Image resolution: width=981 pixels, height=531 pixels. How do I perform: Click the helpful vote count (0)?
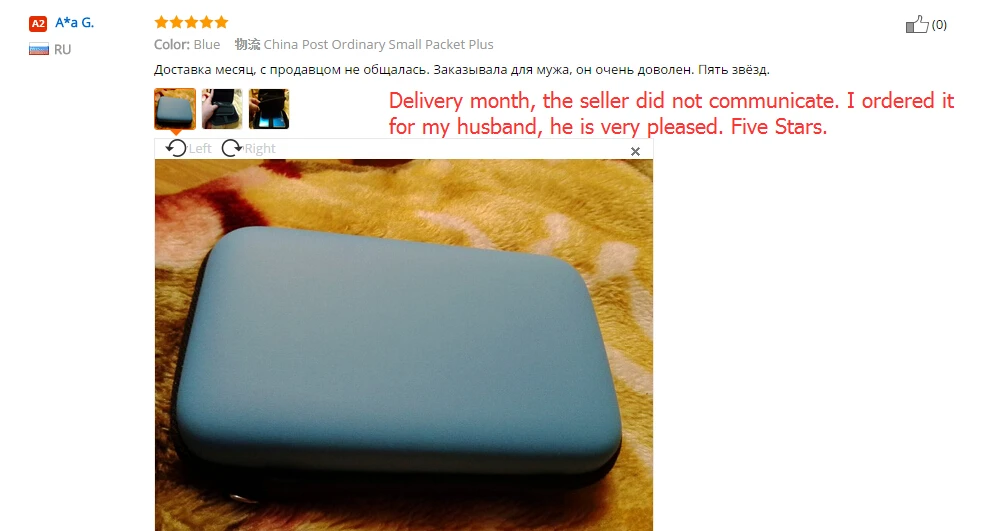click(939, 25)
